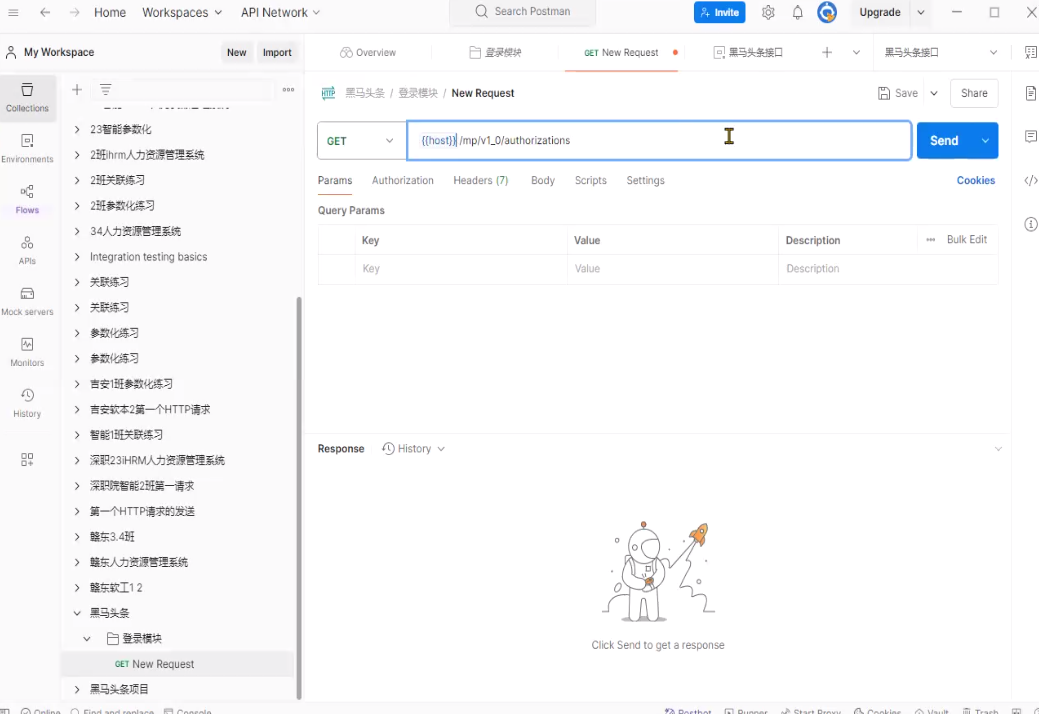Open the Save options dropdown arrow
Image resolution: width=1039 pixels, height=714 pixels.
[934, 93]
